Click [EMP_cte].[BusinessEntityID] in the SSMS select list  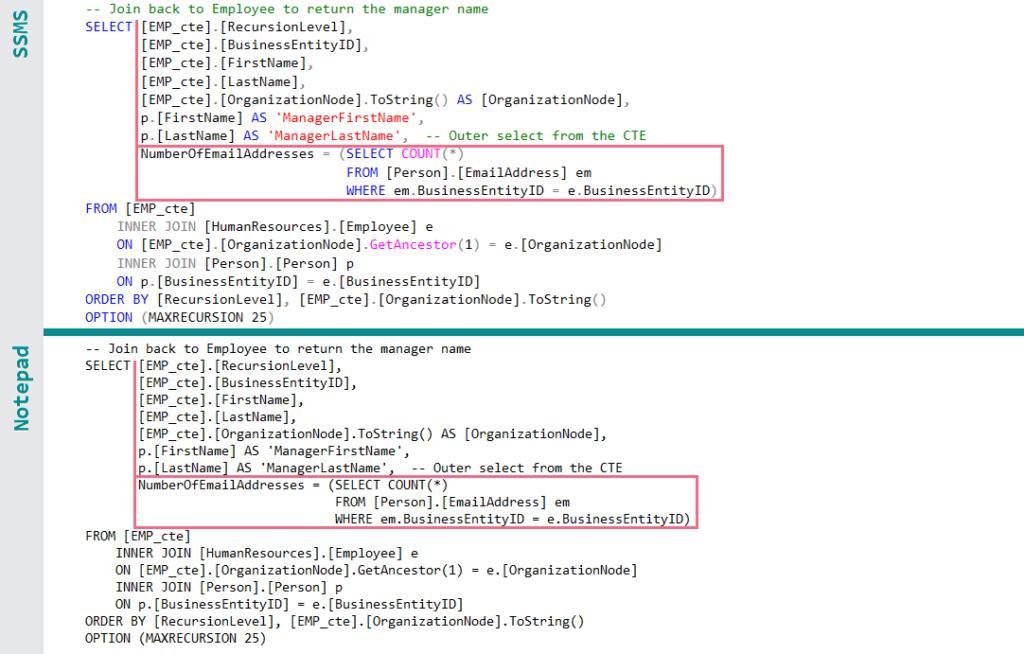click(251, 45)
